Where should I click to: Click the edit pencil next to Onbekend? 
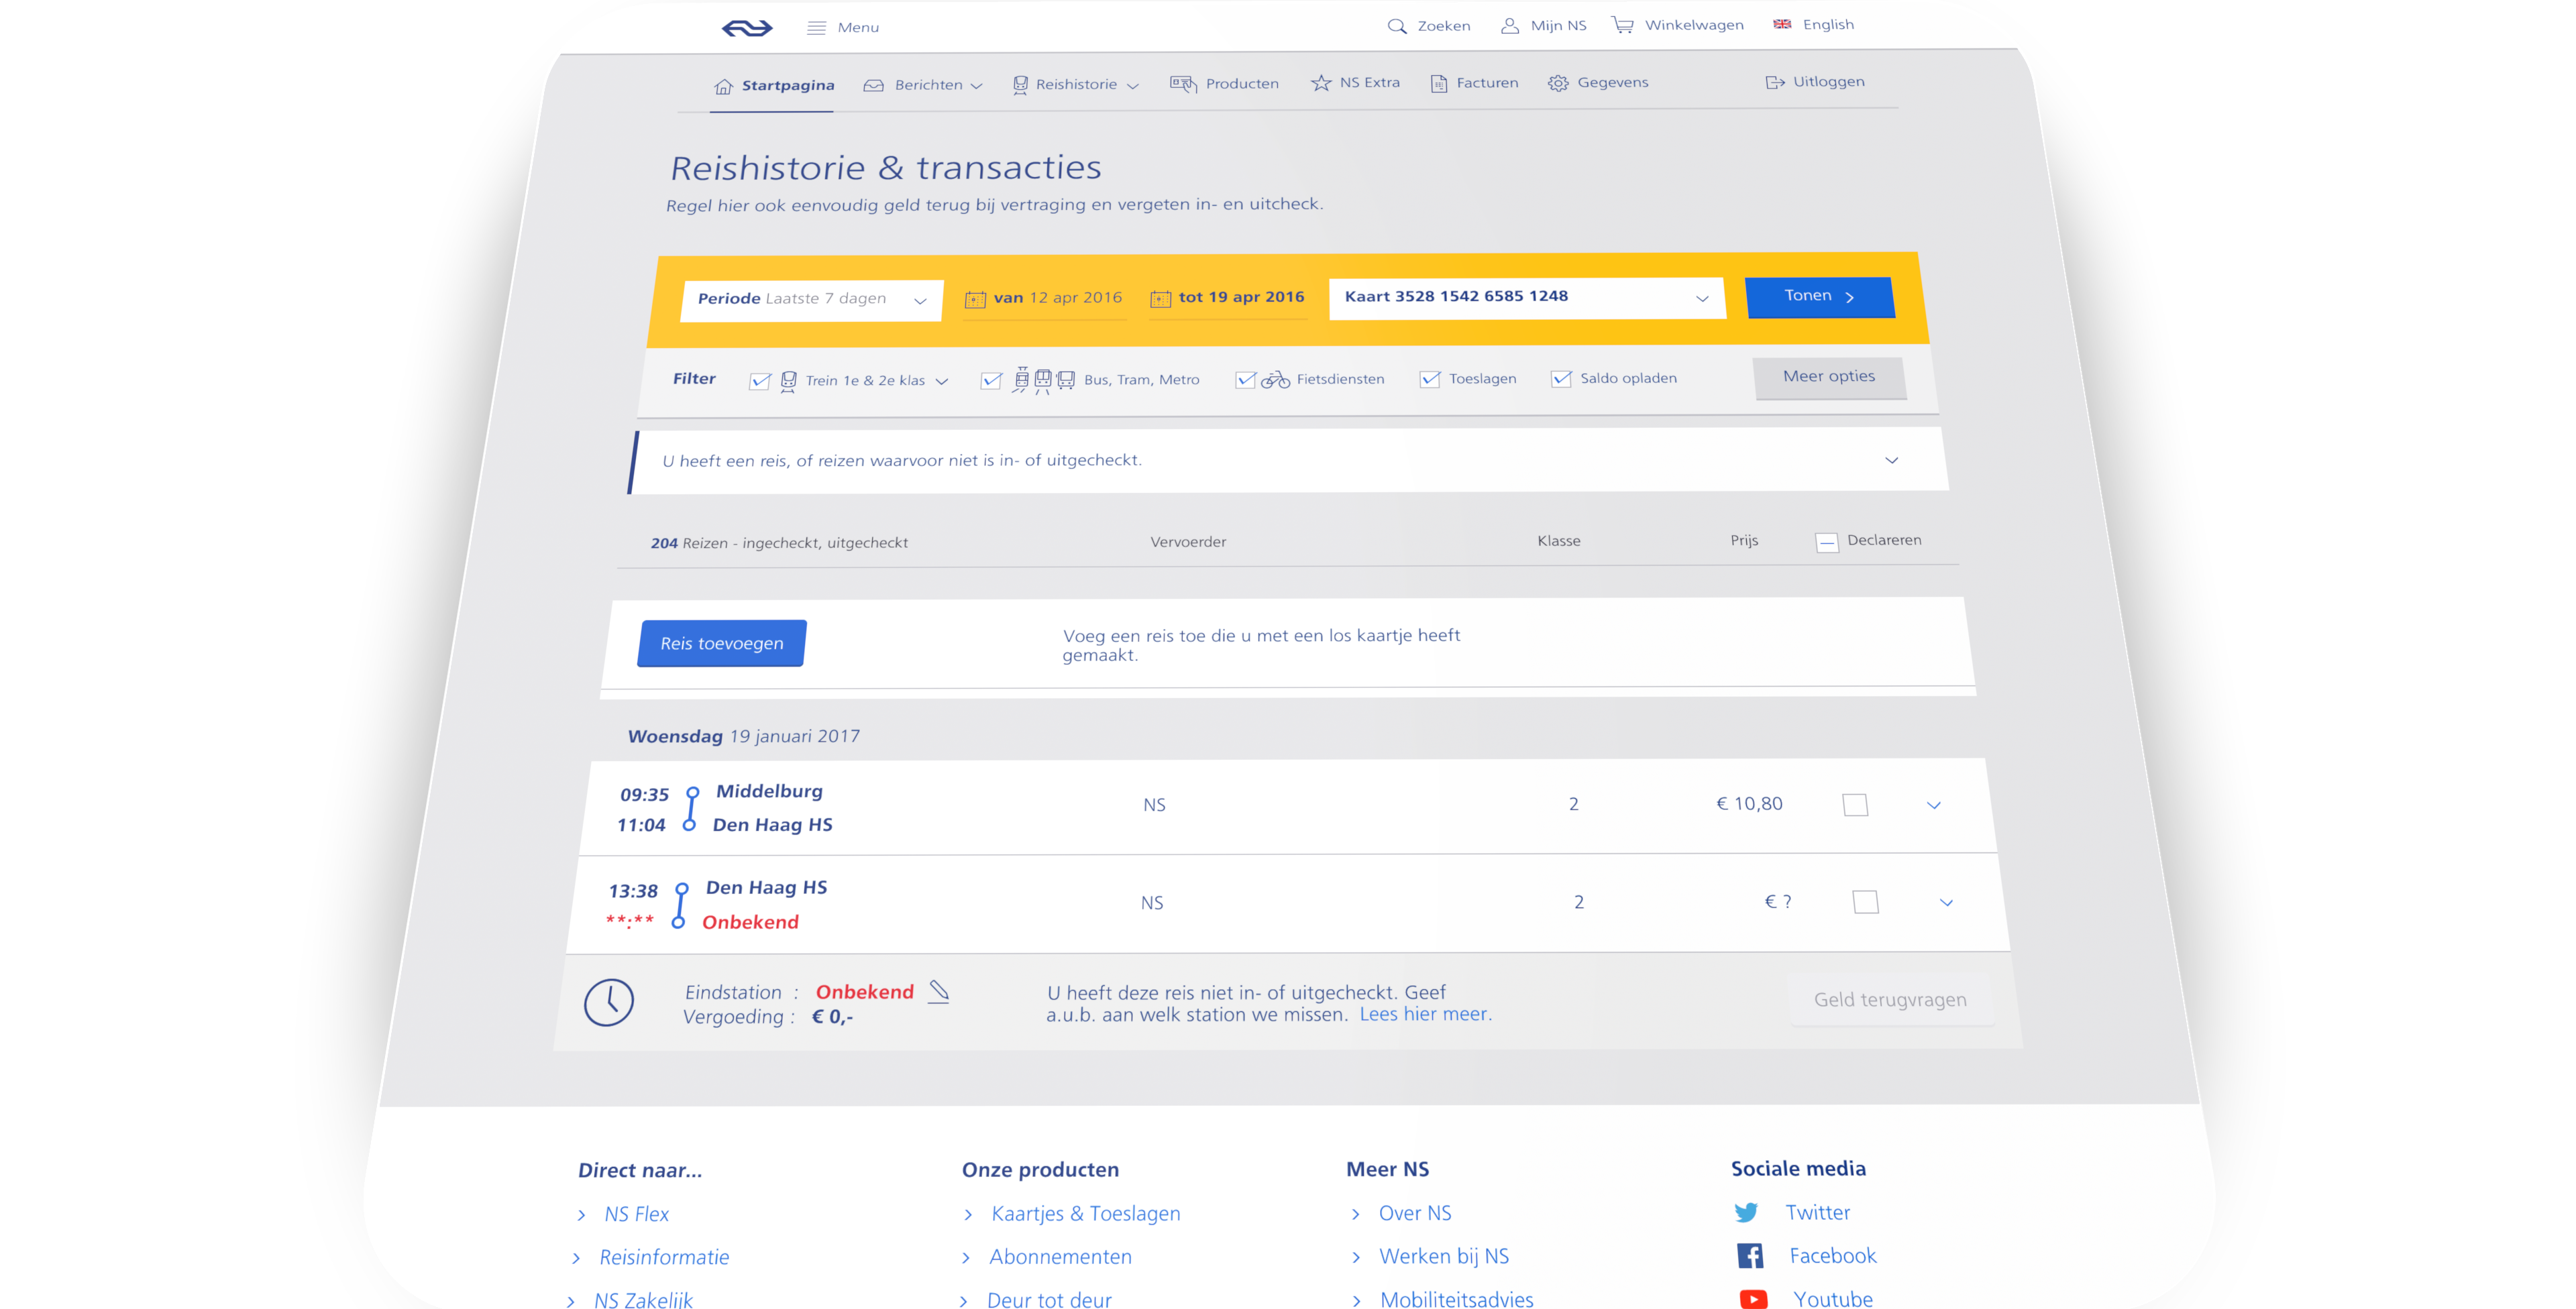tap(938, 991)
